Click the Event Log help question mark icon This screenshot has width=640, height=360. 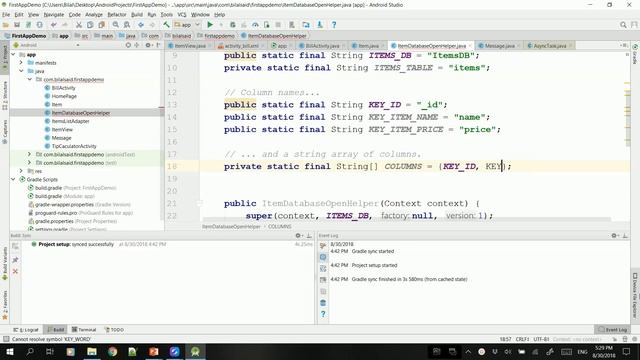pos(323,314)
